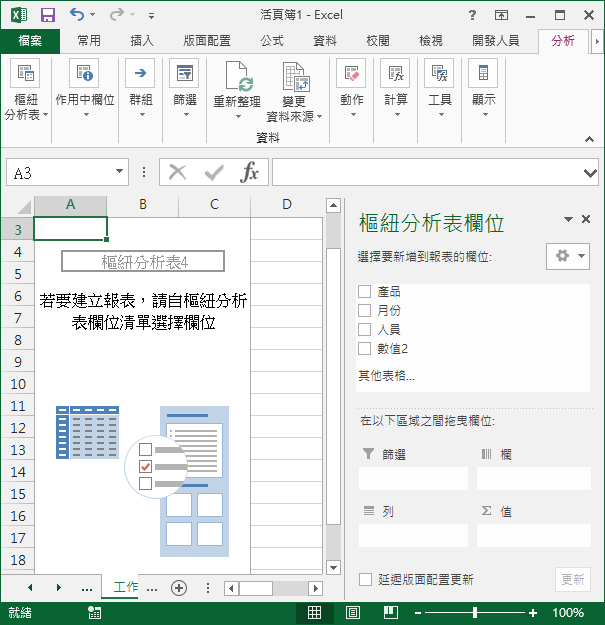Open the Name Box dropdown arrow
605x625 pixels.
point(119,171)
